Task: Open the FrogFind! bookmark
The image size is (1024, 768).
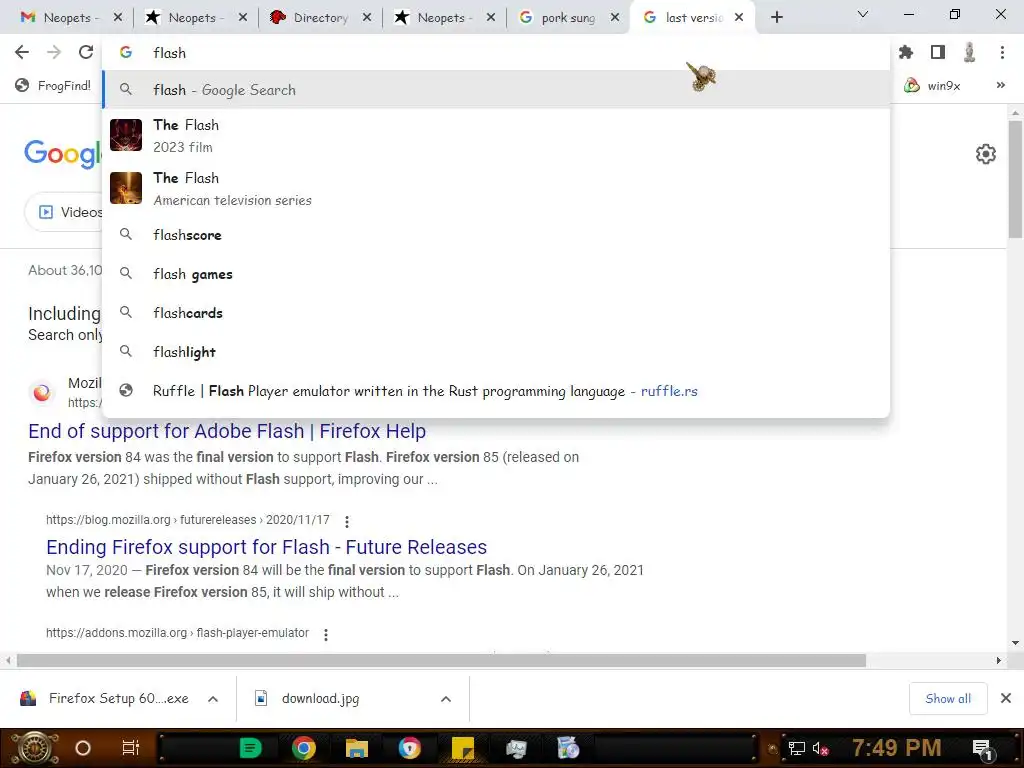Action: tap(54, 86)
